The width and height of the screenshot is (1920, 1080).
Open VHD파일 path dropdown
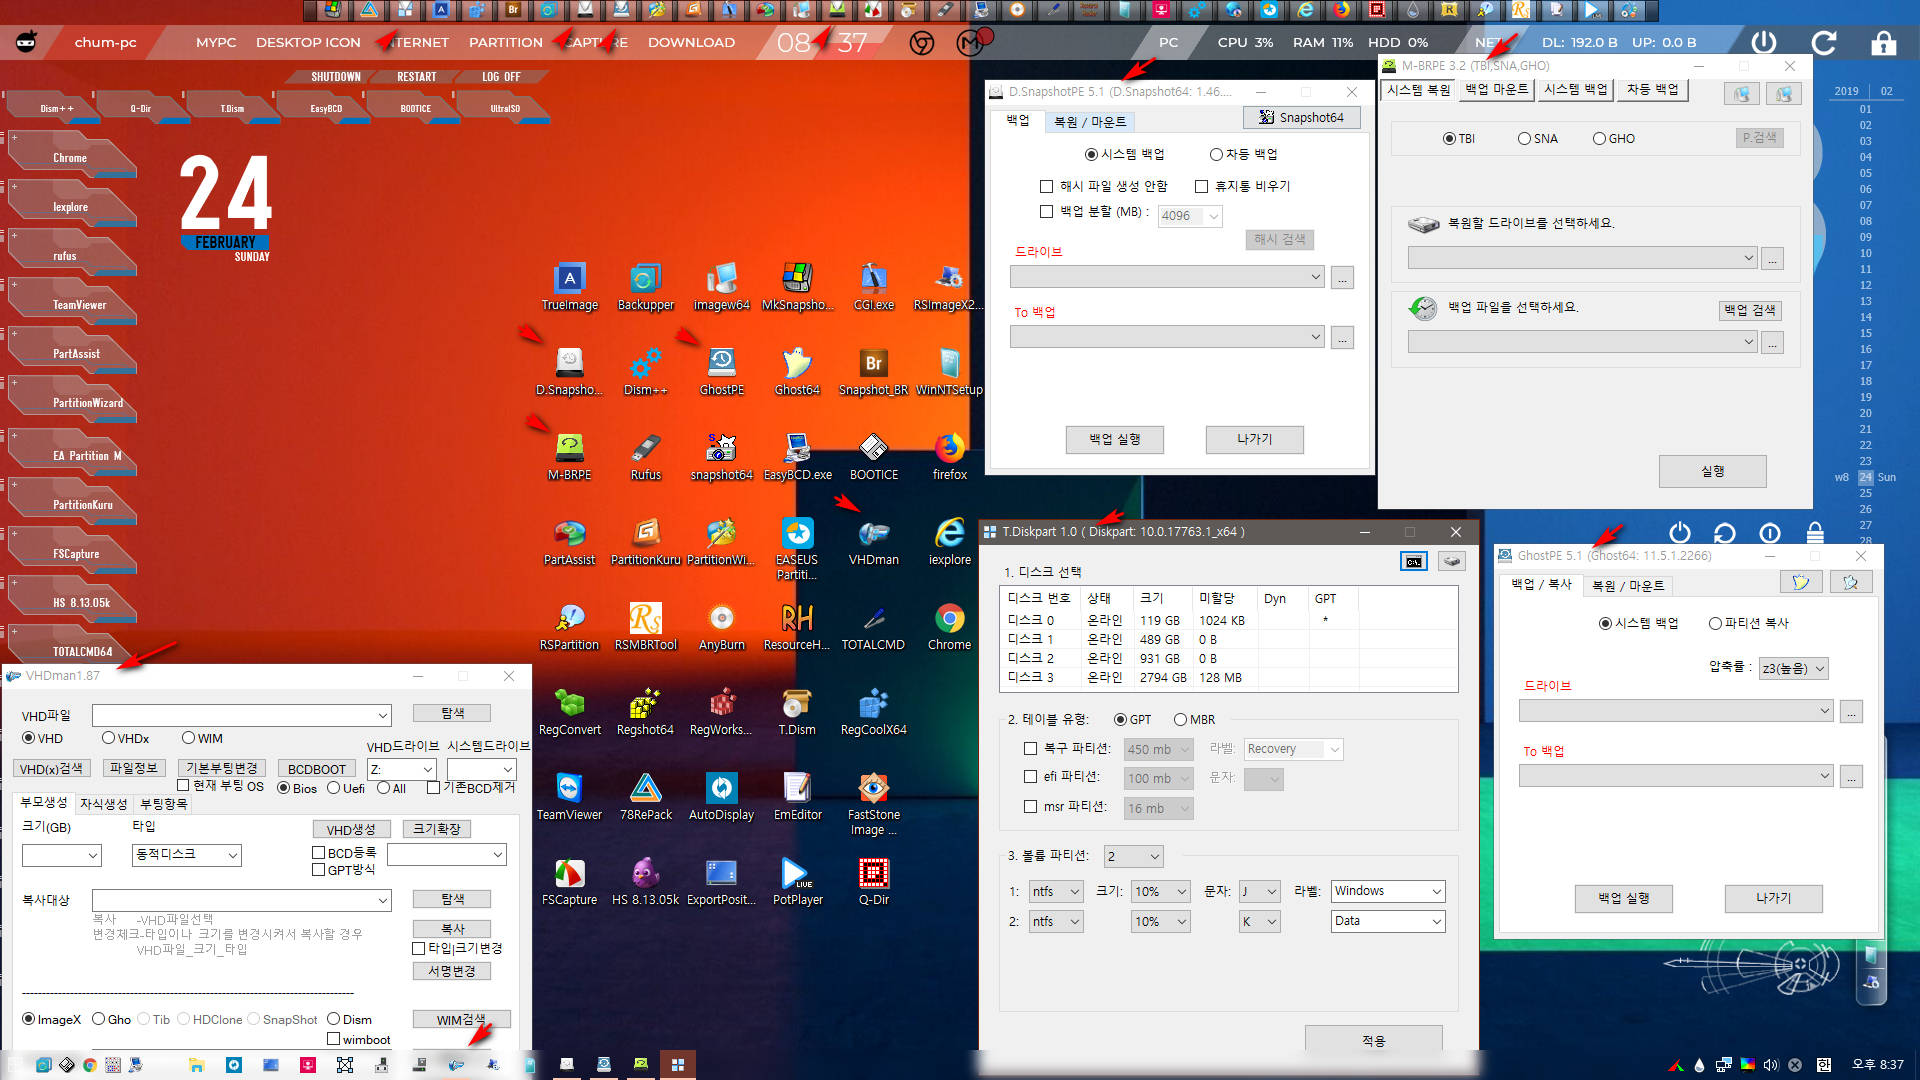(x=241, y=715)
